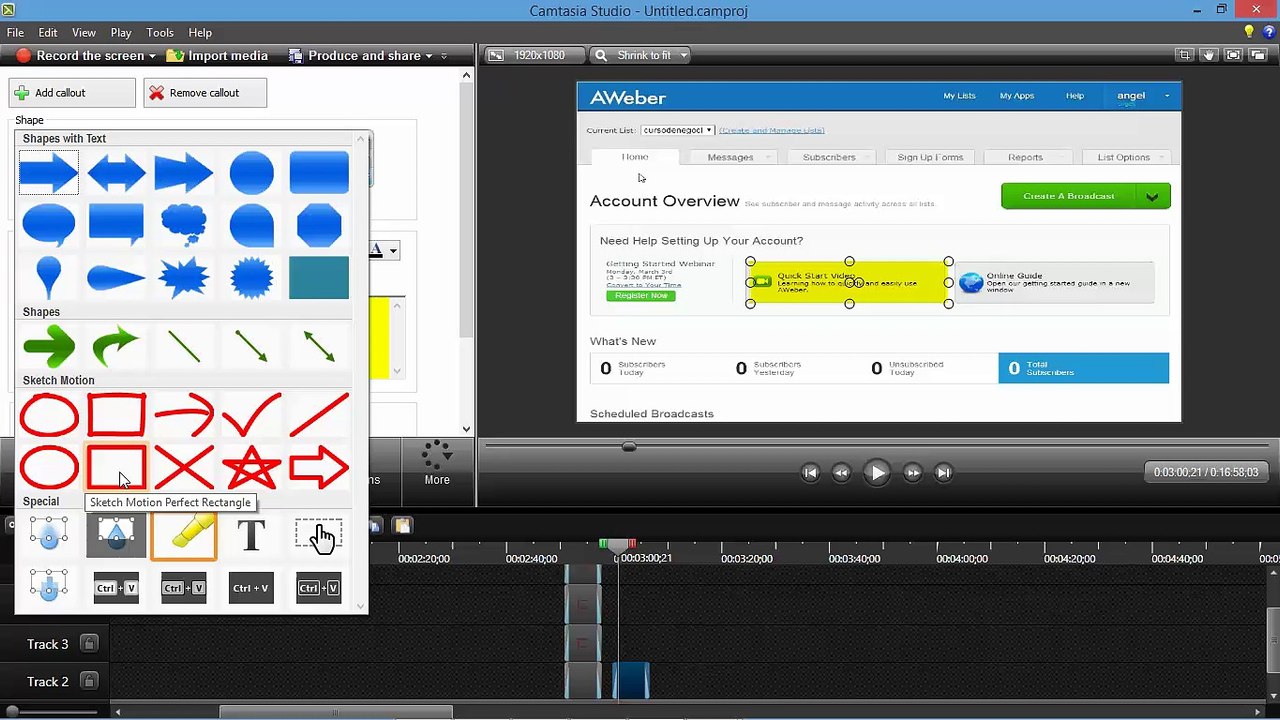This screenshot has width=1280, height=720.
Task: Activate the pan hand tool in preview
Action: [1209, 55]
